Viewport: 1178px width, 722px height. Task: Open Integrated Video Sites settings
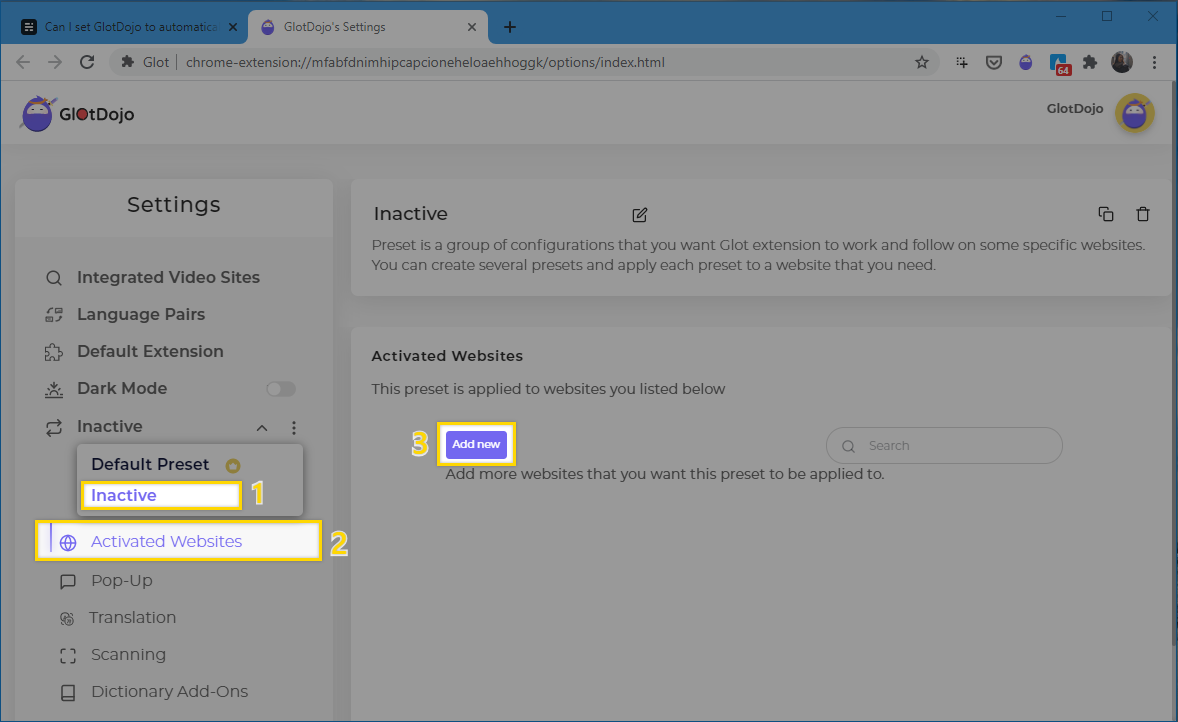pos(168,277)
